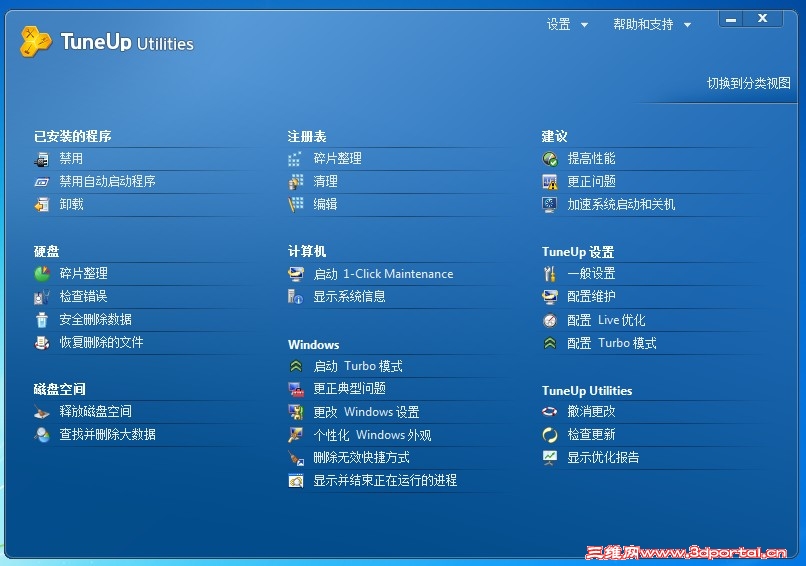Open 显示优化报告 link
This screenshot has width=806, height=566.
tap(603, 458)
